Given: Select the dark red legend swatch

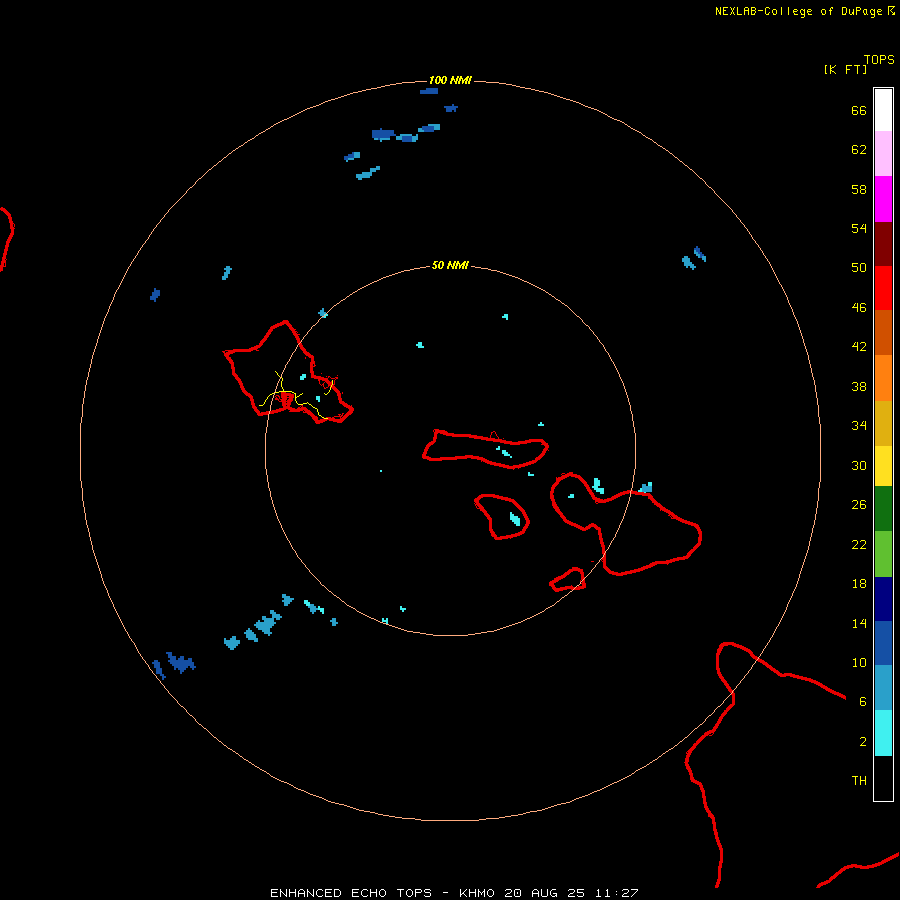Looking at the screenshot, I should pos(883,243).
